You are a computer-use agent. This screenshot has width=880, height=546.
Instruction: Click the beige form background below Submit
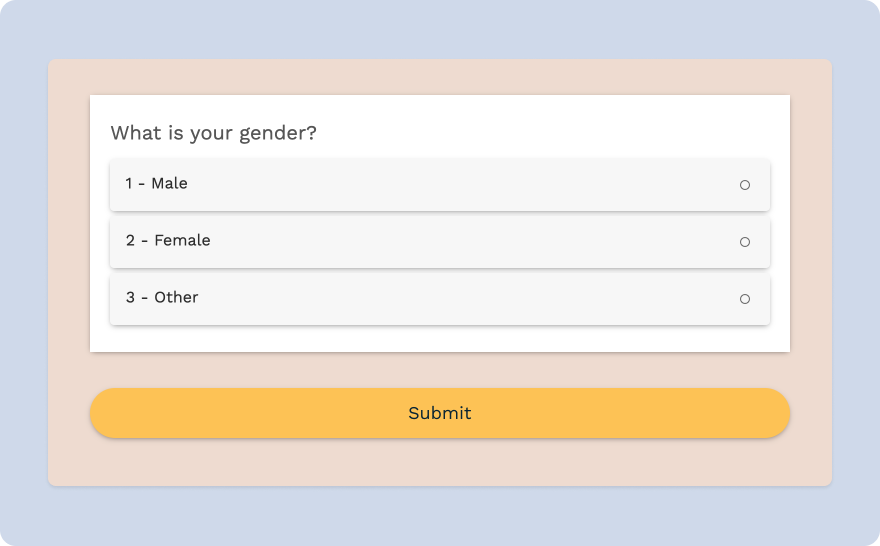(439, 463)
